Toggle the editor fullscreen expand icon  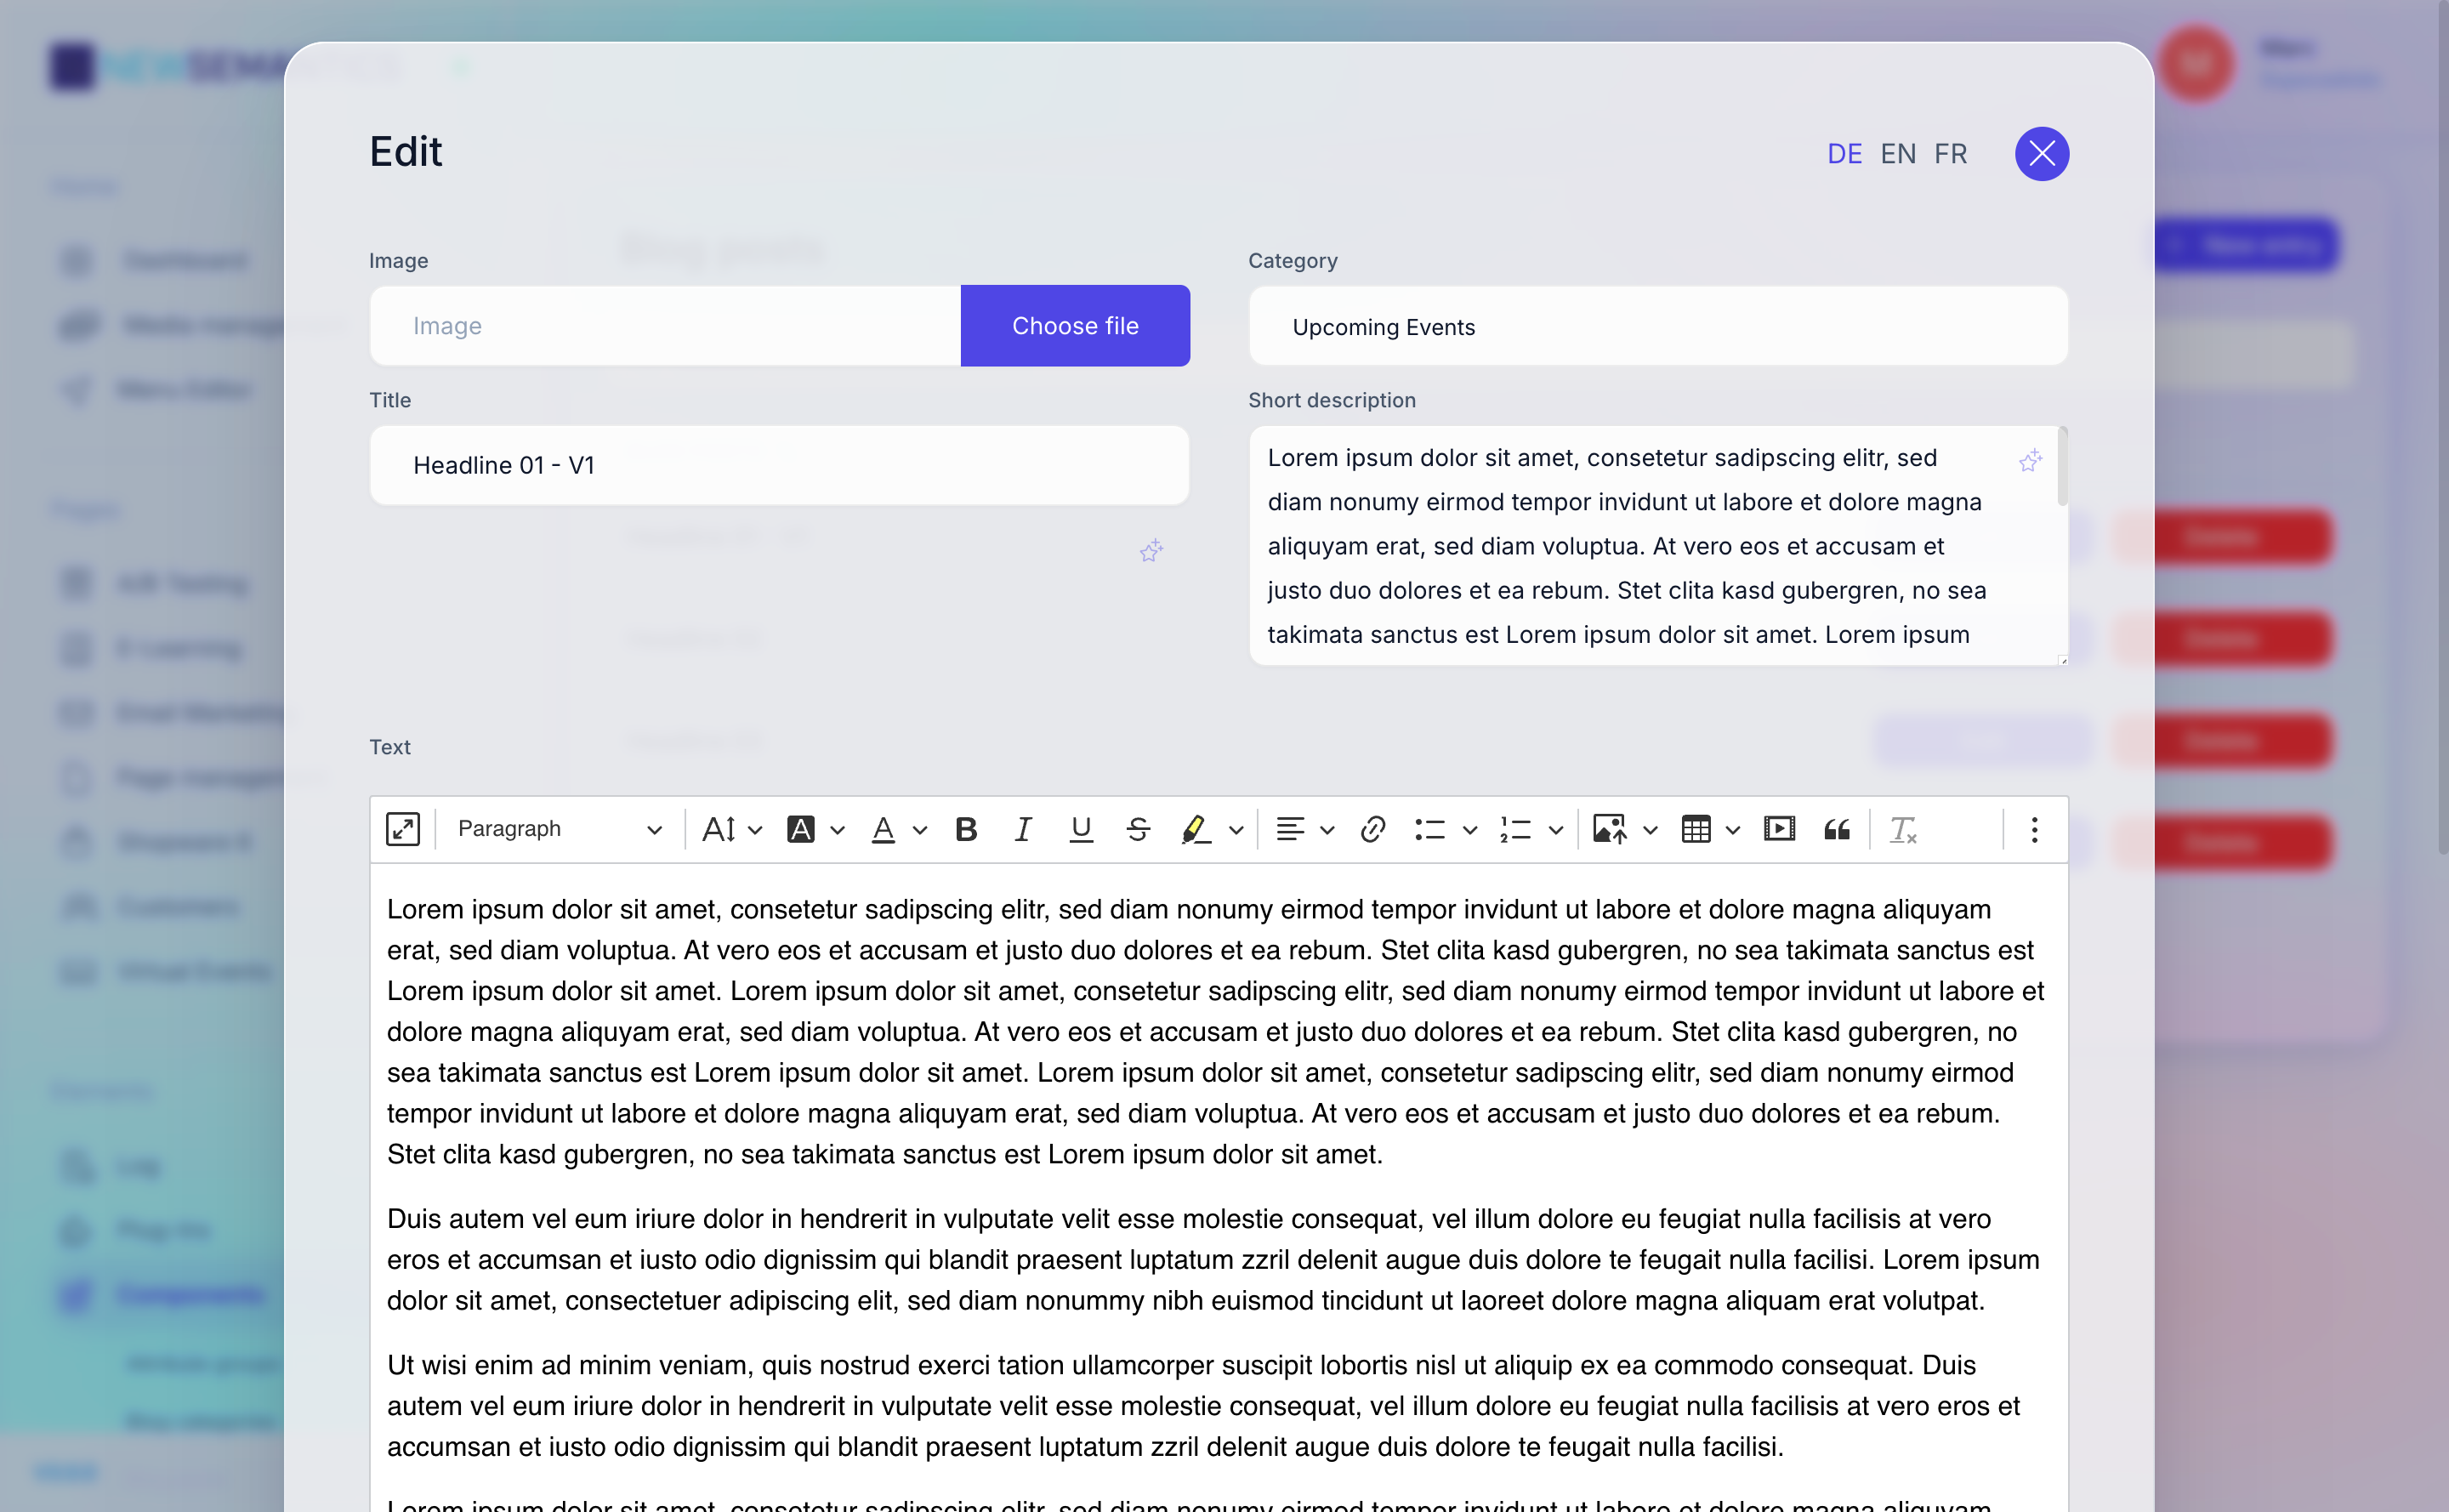coord(403,829)
